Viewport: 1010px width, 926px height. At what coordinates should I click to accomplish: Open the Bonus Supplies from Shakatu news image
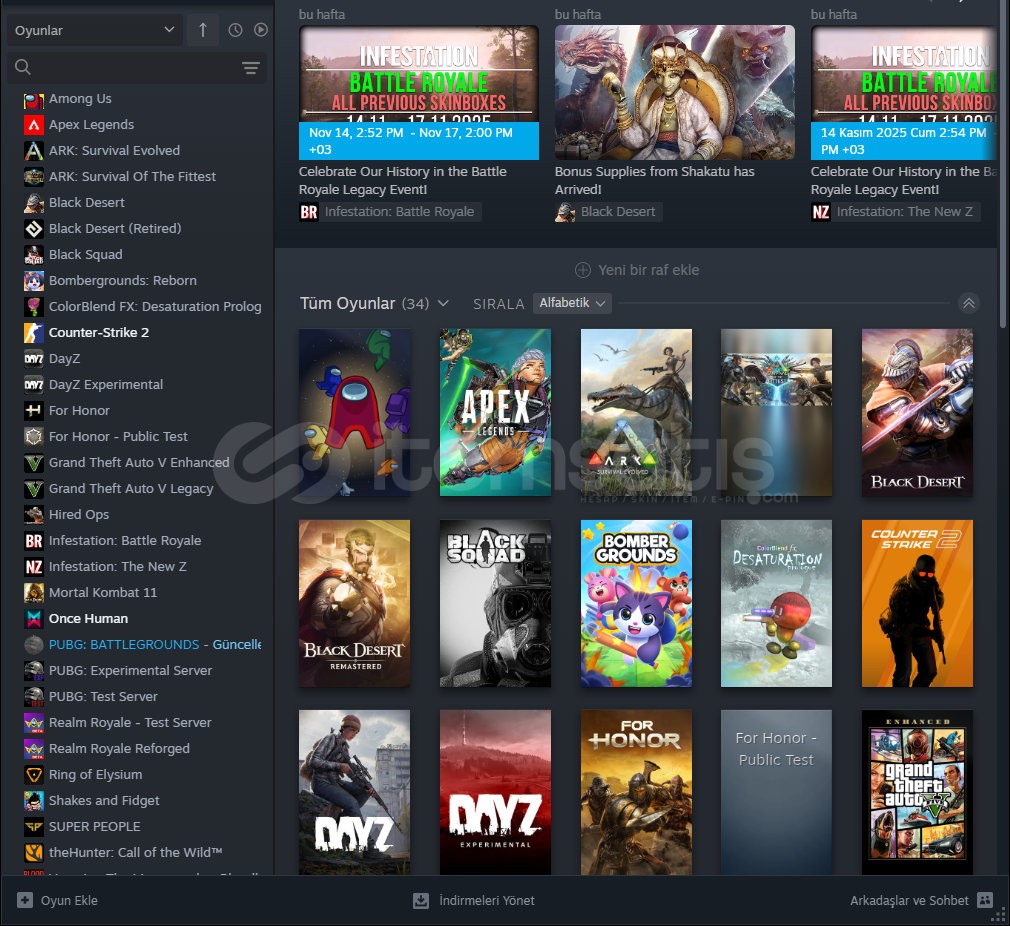[674, 93]
